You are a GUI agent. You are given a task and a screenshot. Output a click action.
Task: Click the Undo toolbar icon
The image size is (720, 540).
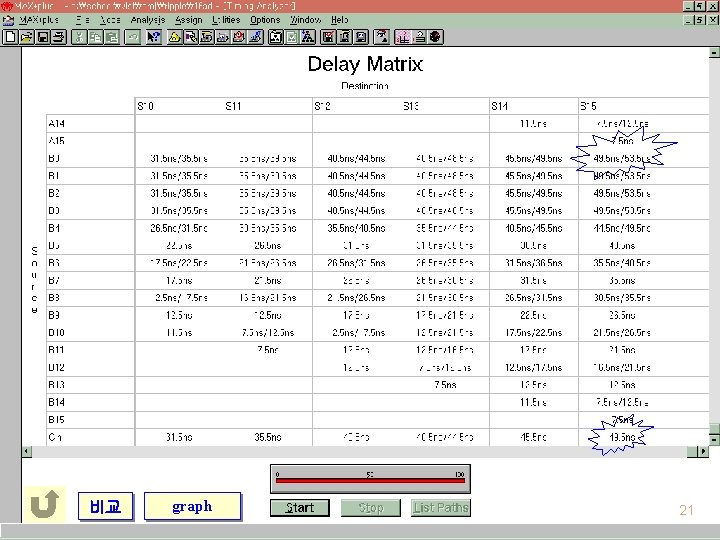[x=132, y=37]
